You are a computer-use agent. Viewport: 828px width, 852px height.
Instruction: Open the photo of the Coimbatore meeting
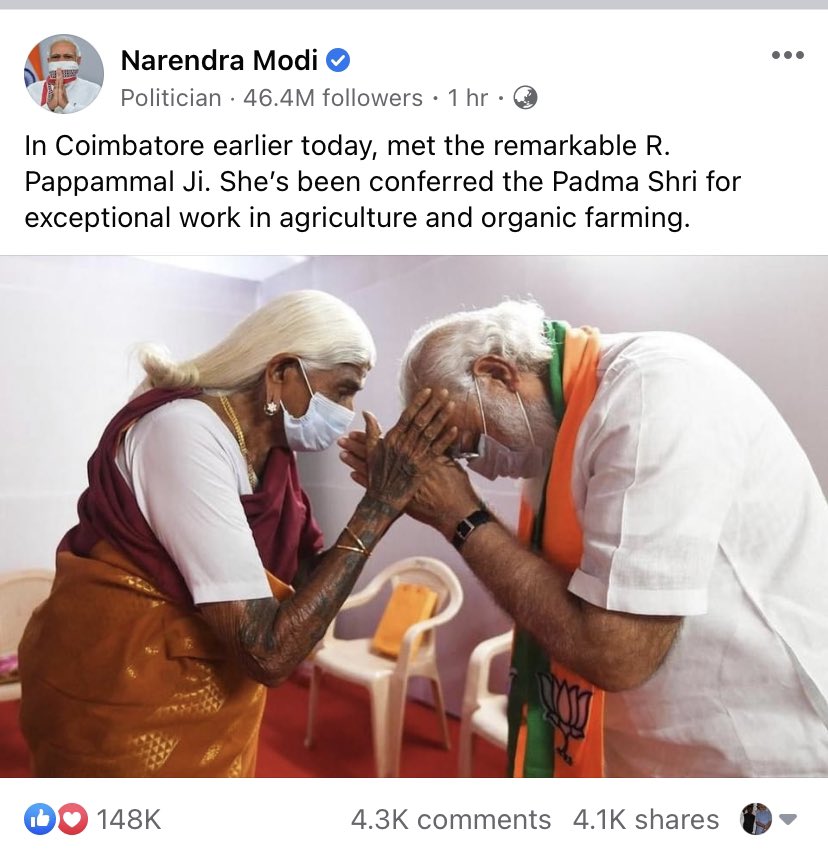[414, 516]
